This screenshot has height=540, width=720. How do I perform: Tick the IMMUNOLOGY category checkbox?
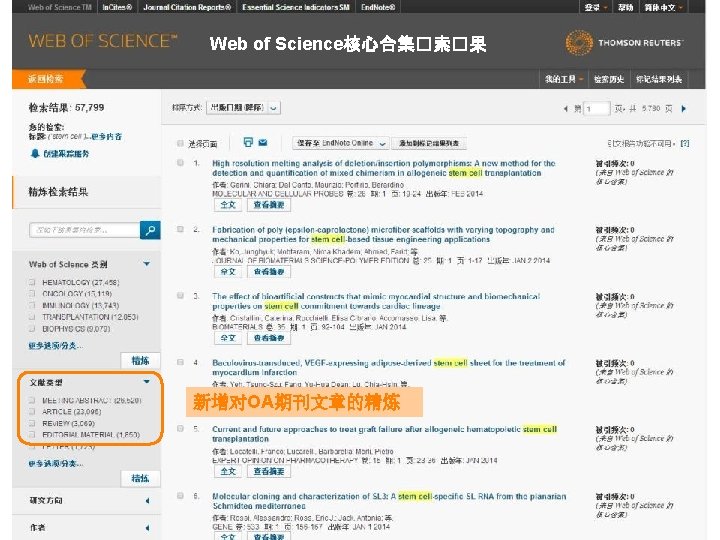click(32, 305)
